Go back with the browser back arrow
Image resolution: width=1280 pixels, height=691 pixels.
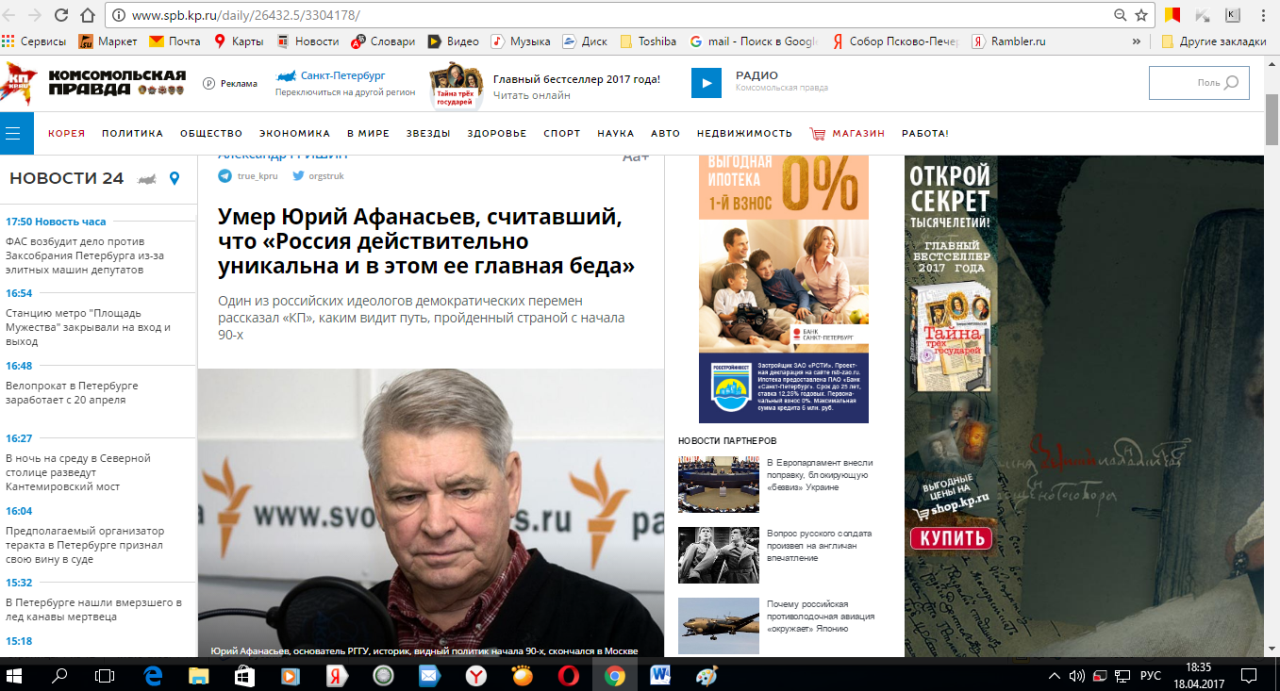pyautogui.click(x=10, y=15)
